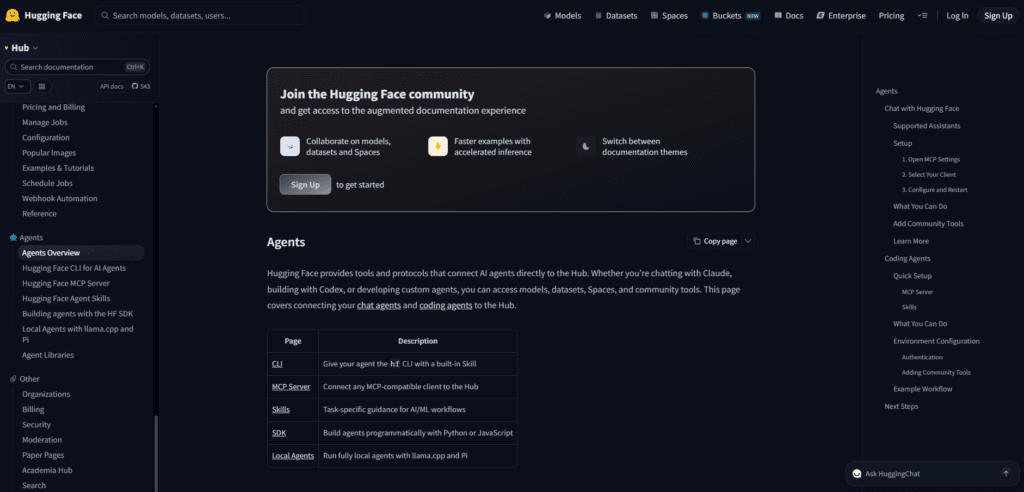Open Hugging Face CLI for AI Agents
Screen dimensions: 1024x492
(x=74, y=268)
